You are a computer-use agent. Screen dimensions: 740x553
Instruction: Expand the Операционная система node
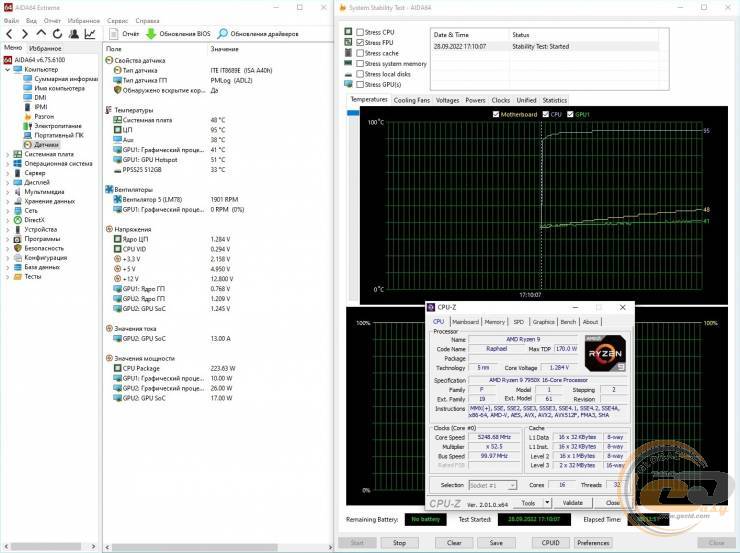click(7, 164)
